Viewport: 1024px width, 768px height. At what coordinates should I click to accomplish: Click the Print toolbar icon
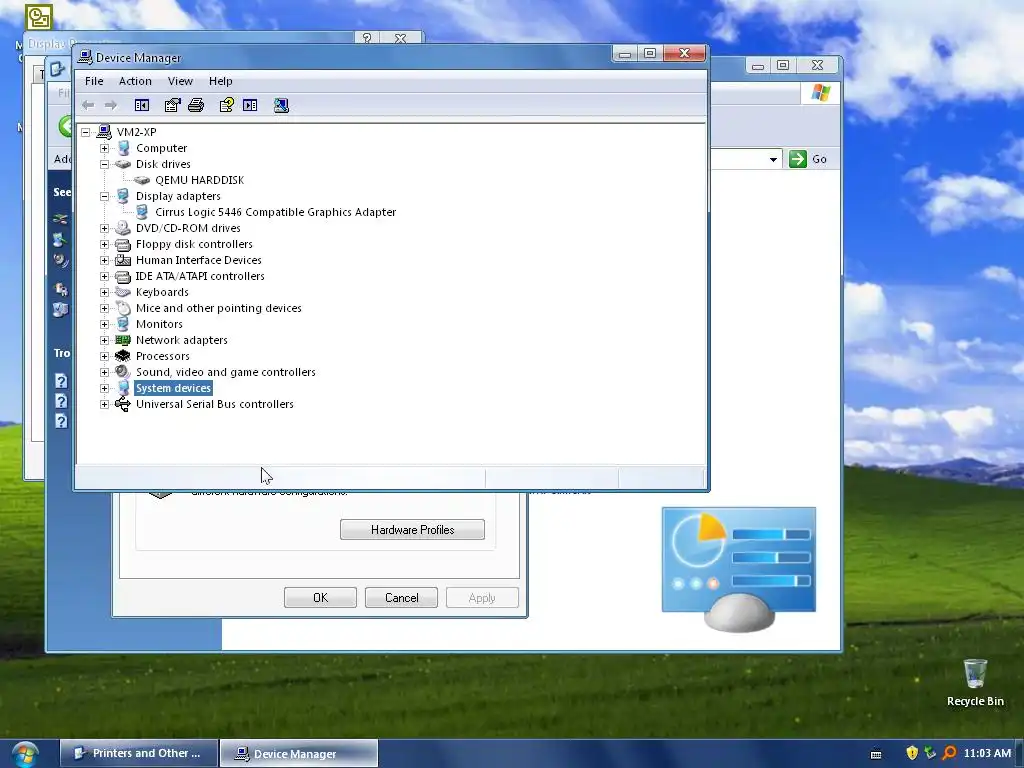[196, 105]
